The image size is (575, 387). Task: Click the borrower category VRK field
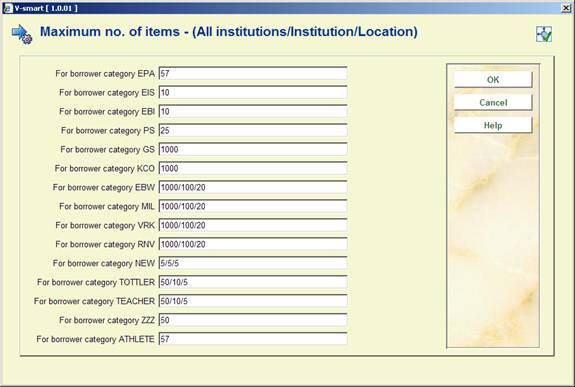(x=253, y=225)
